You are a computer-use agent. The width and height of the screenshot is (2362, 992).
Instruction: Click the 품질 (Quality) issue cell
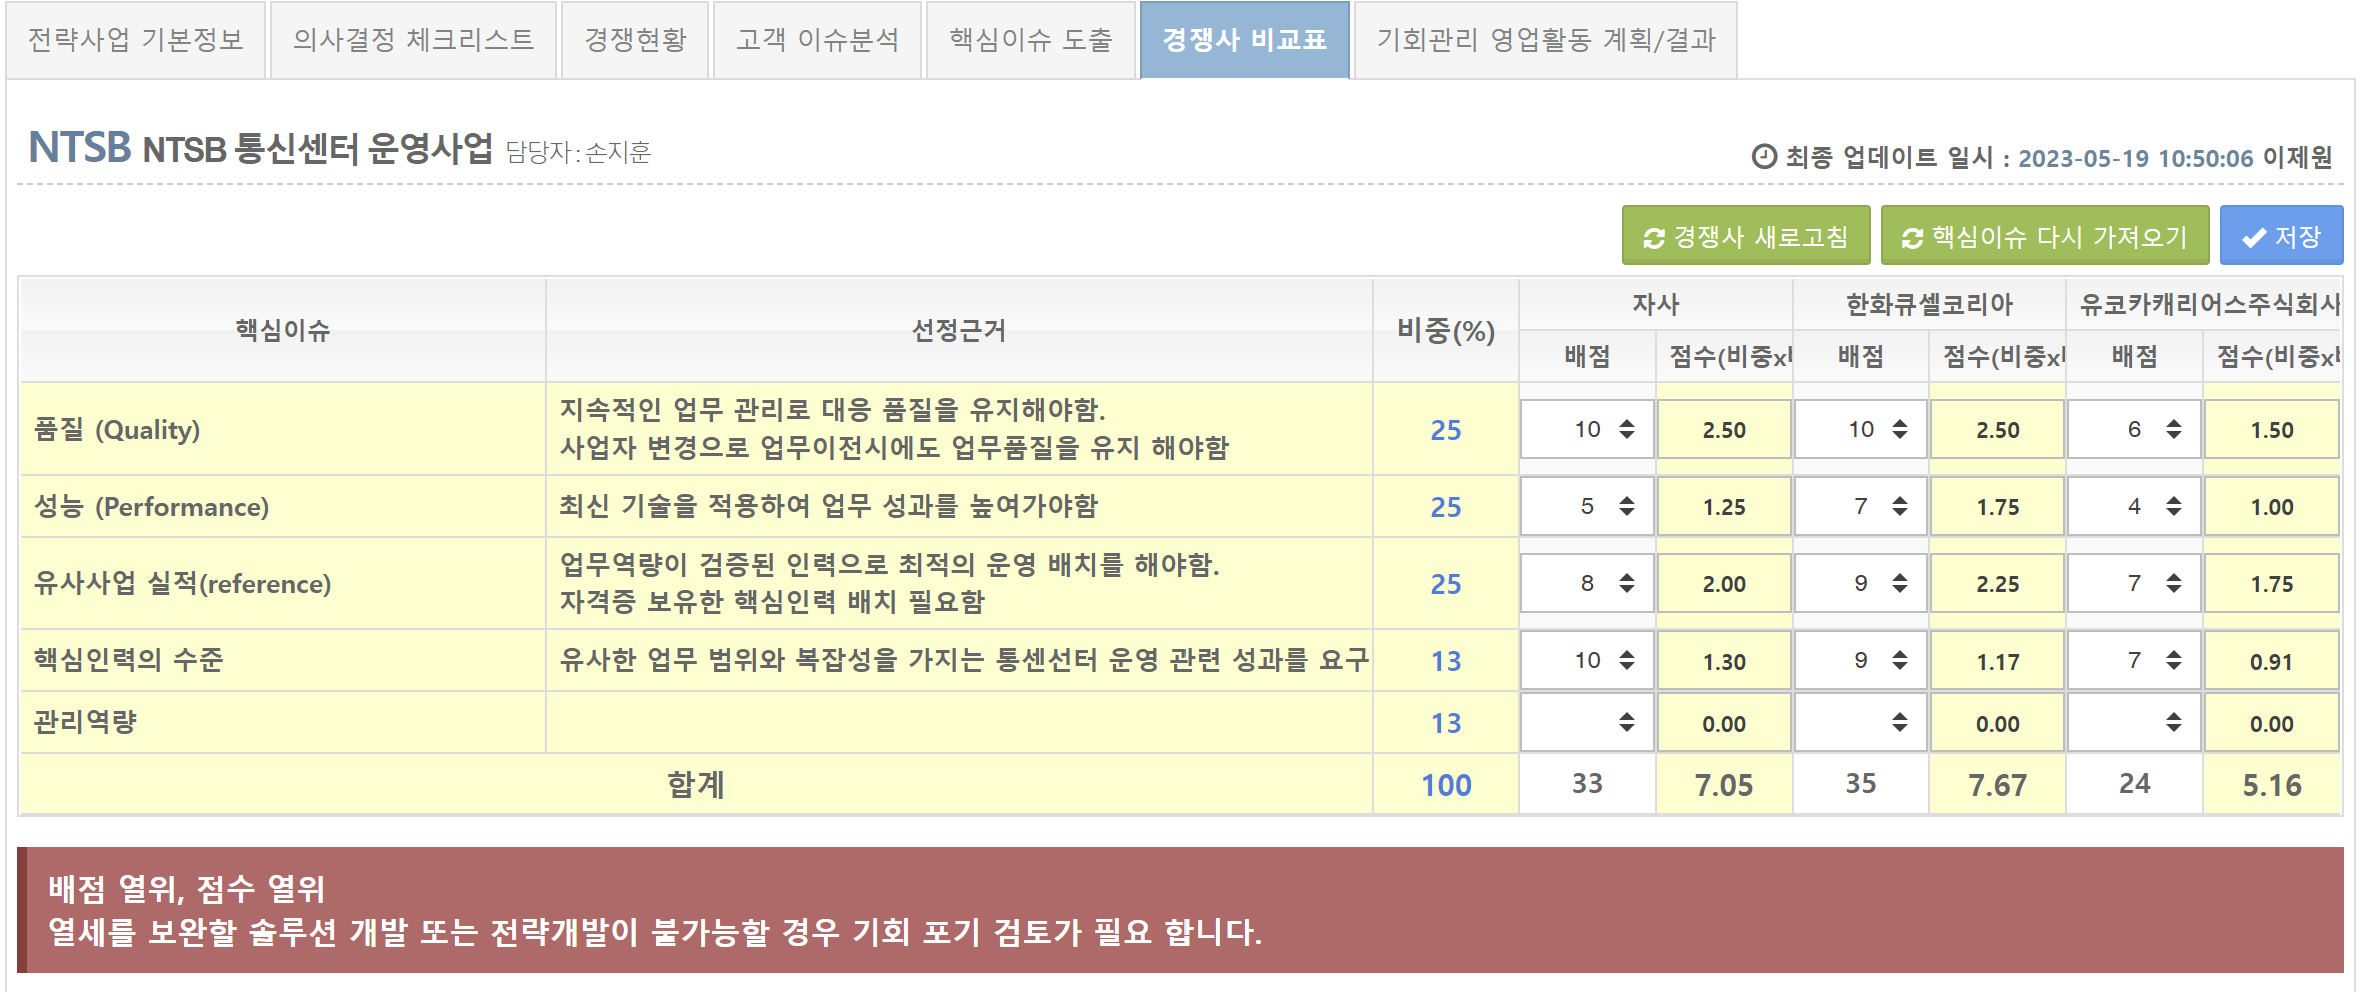(x=283, y=429)
